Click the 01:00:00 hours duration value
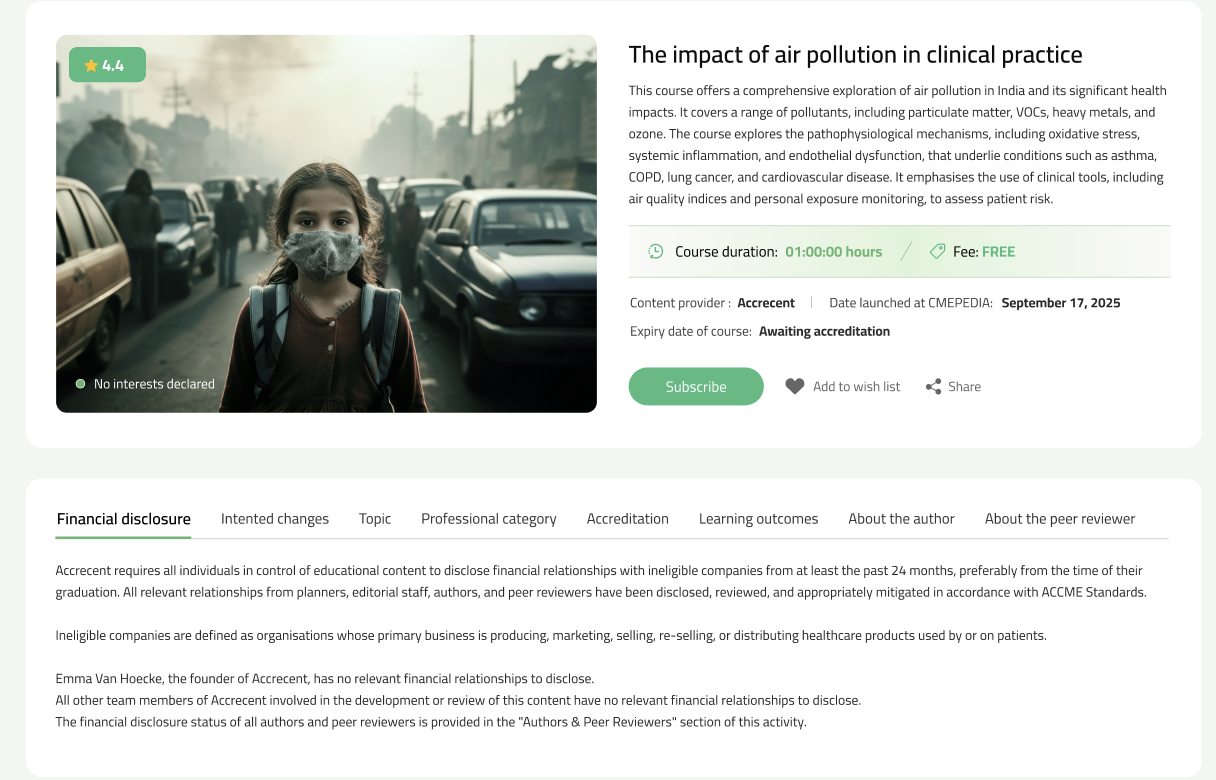The height and width of the screenshot is (780, 1216). [x=833, y=252]
